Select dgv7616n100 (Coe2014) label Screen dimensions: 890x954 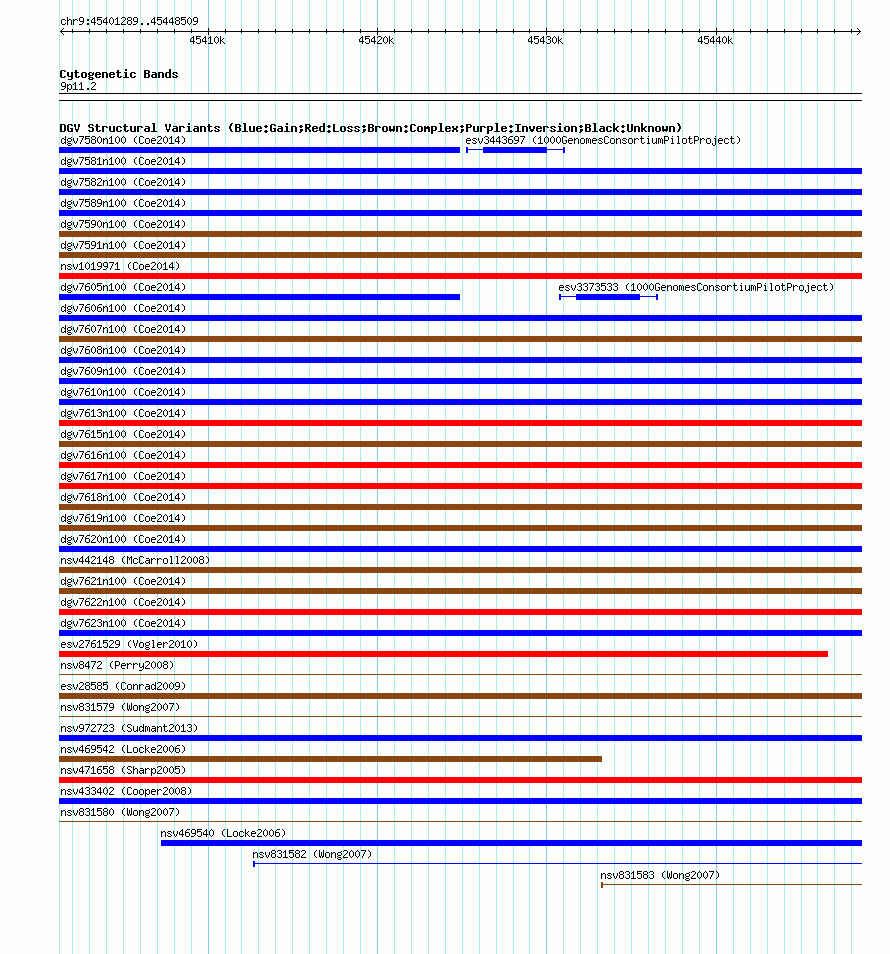[123, 455]
